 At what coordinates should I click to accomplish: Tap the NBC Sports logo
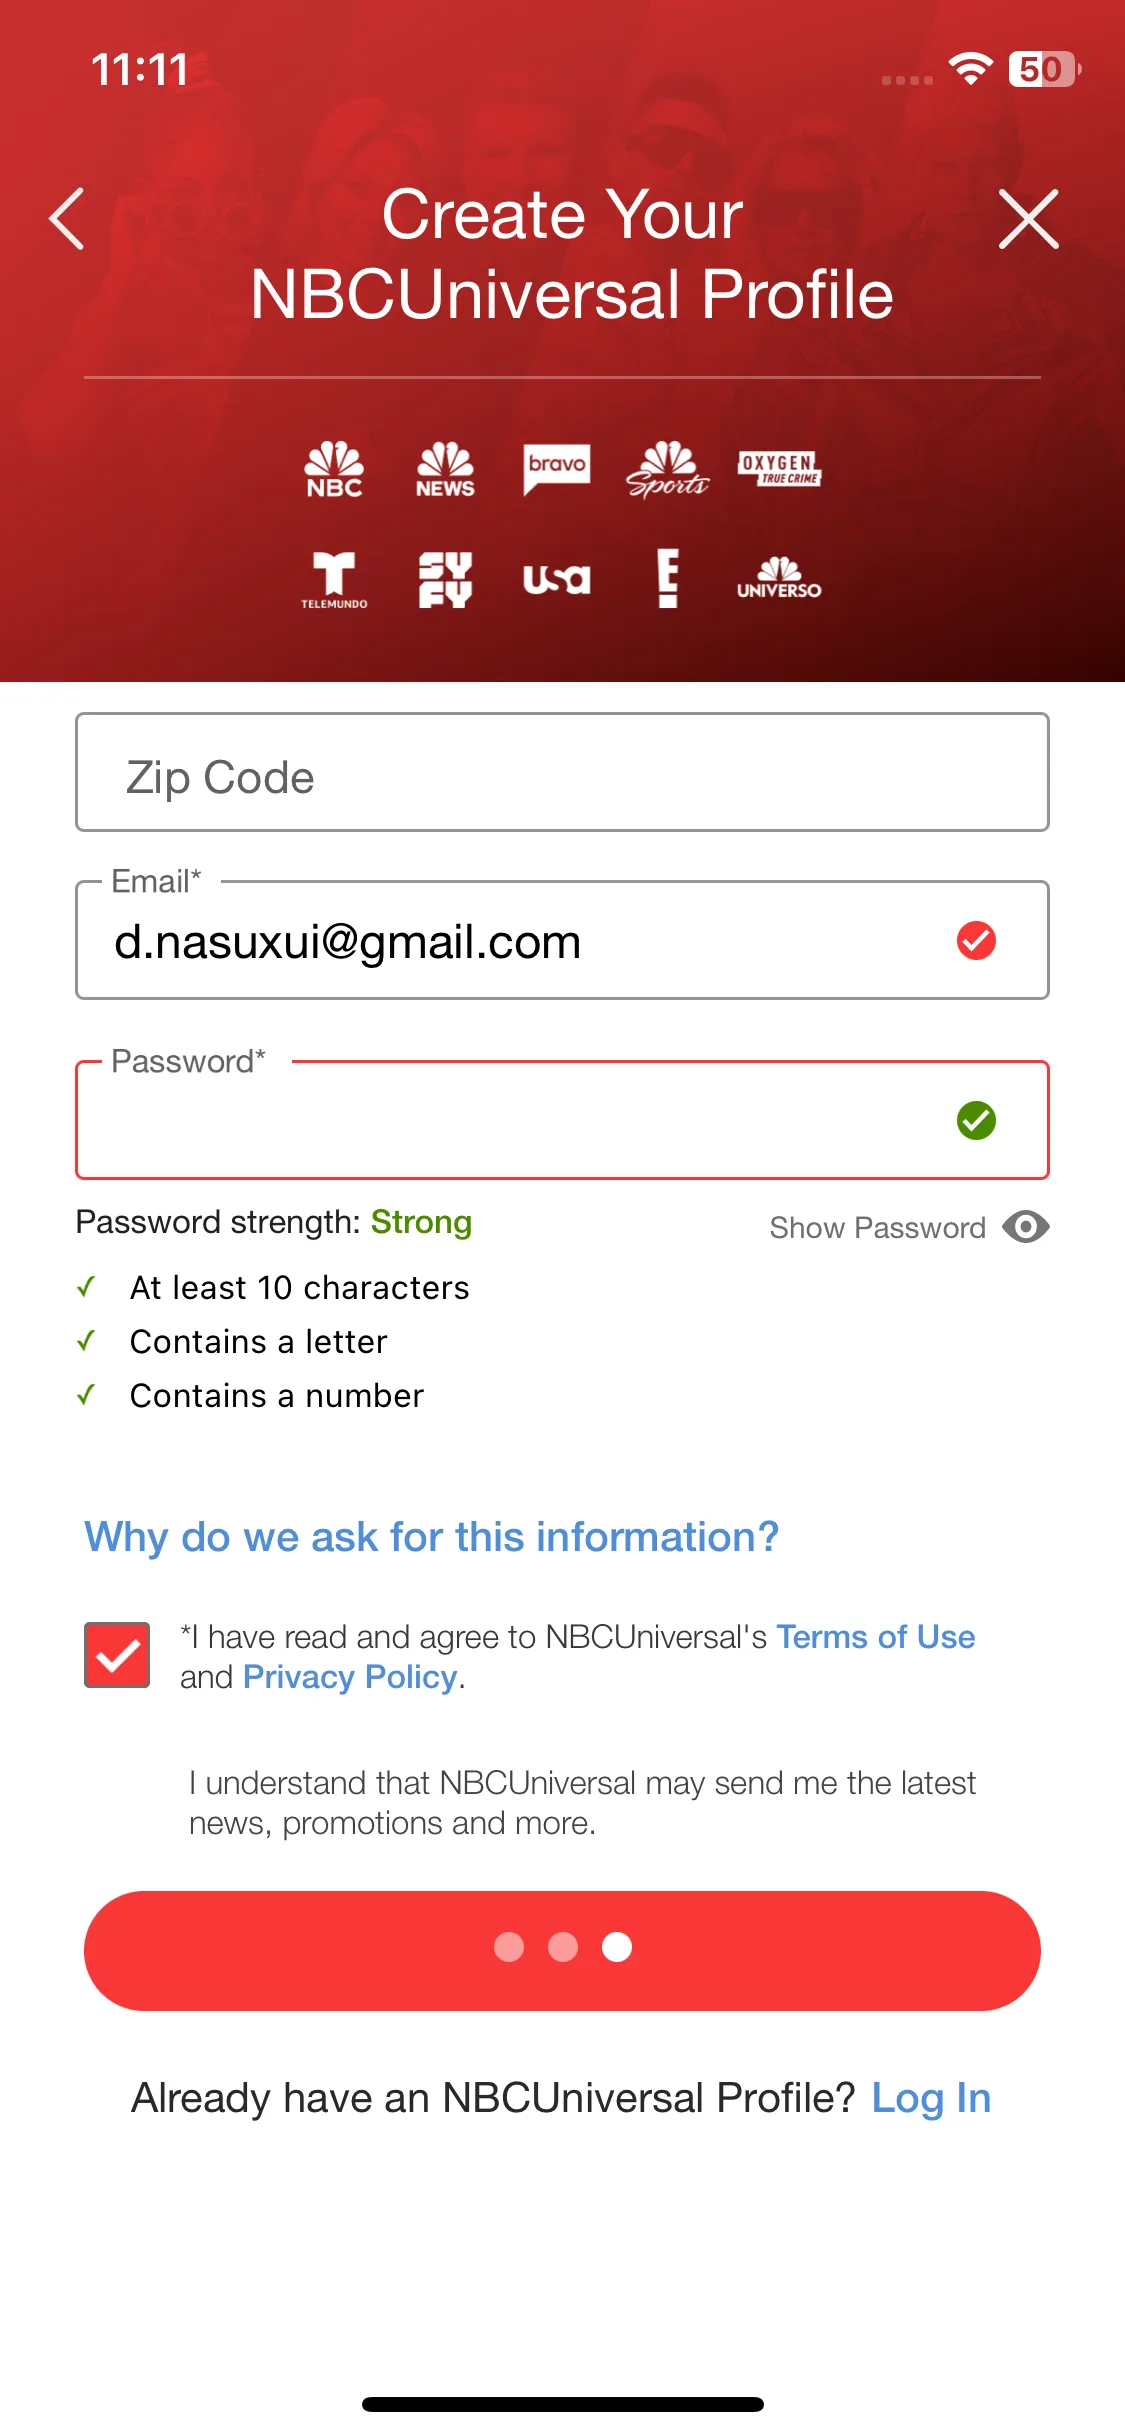click(x=668, y=469)
